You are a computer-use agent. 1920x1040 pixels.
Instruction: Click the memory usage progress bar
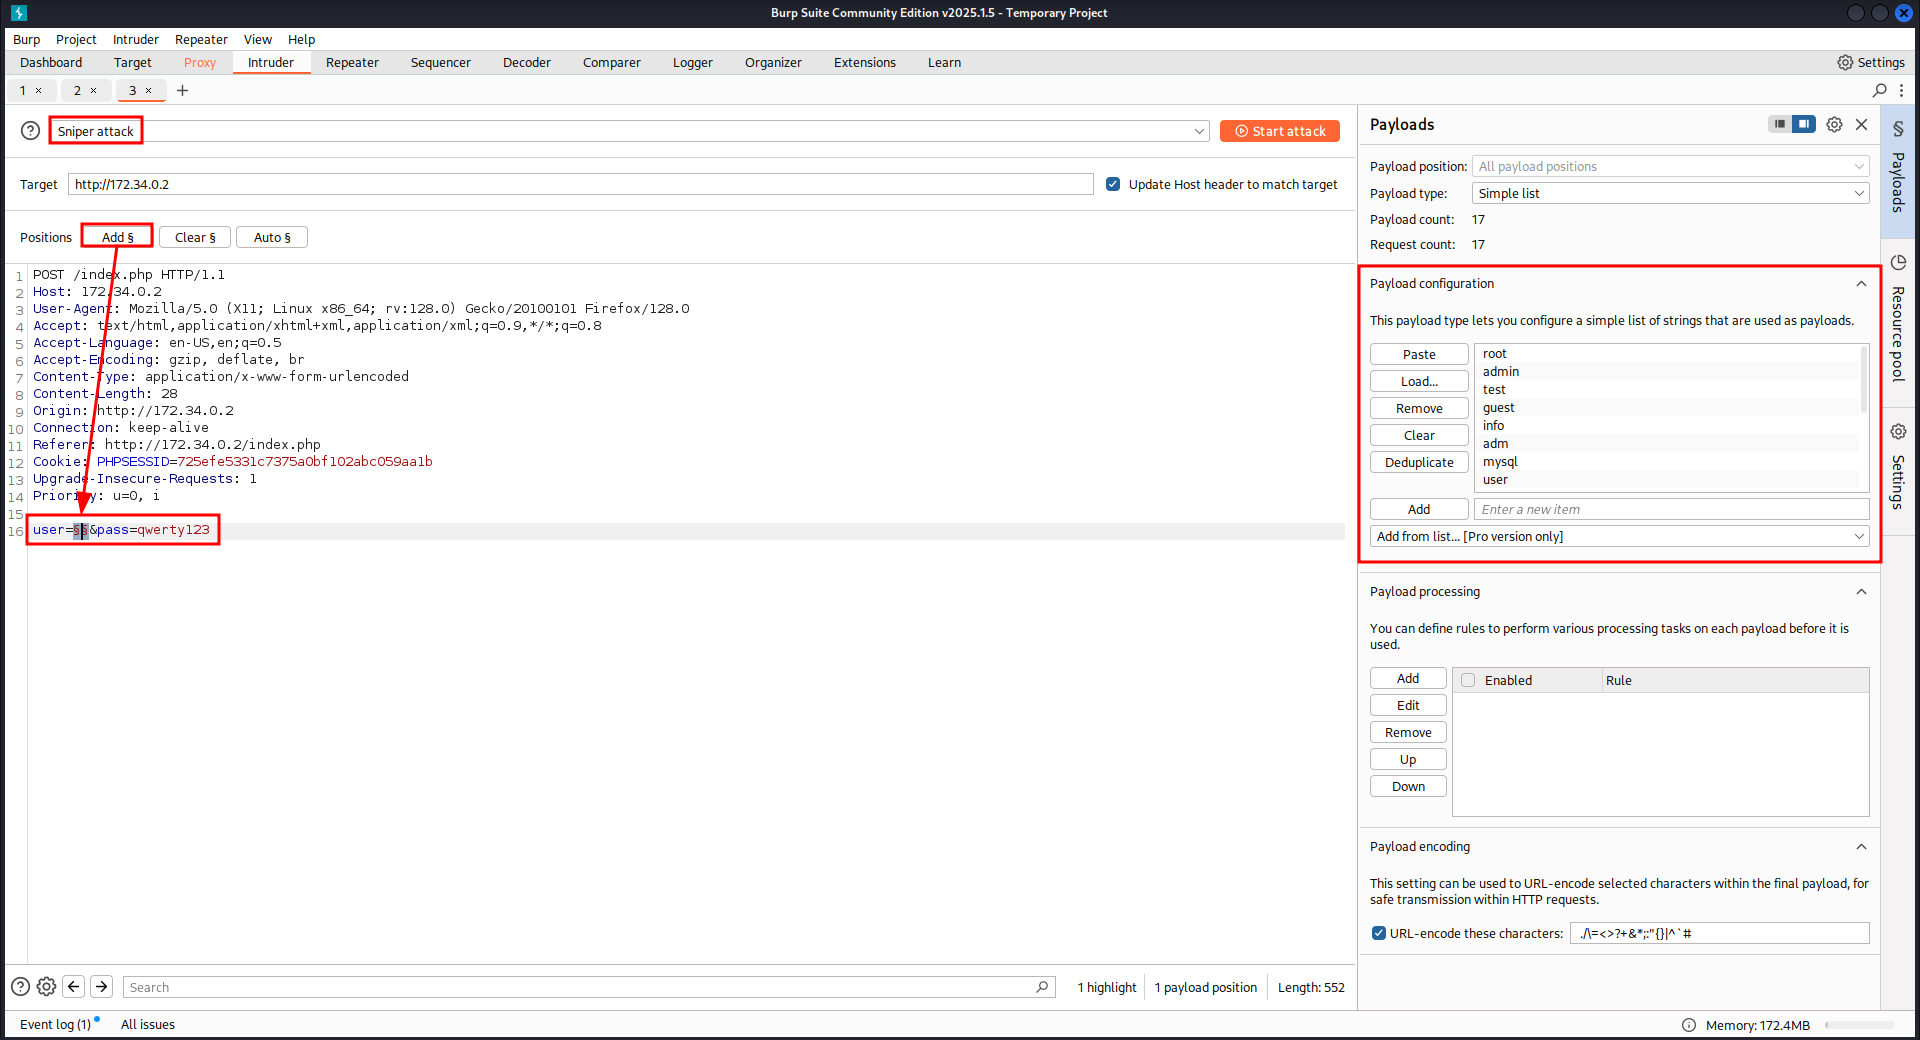point(1859,1025)
